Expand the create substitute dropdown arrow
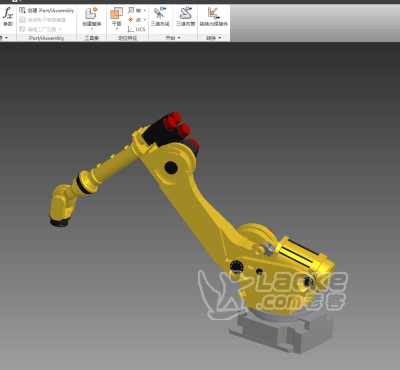This screenshot has height=370, width=400. click(x=92, y=29)
